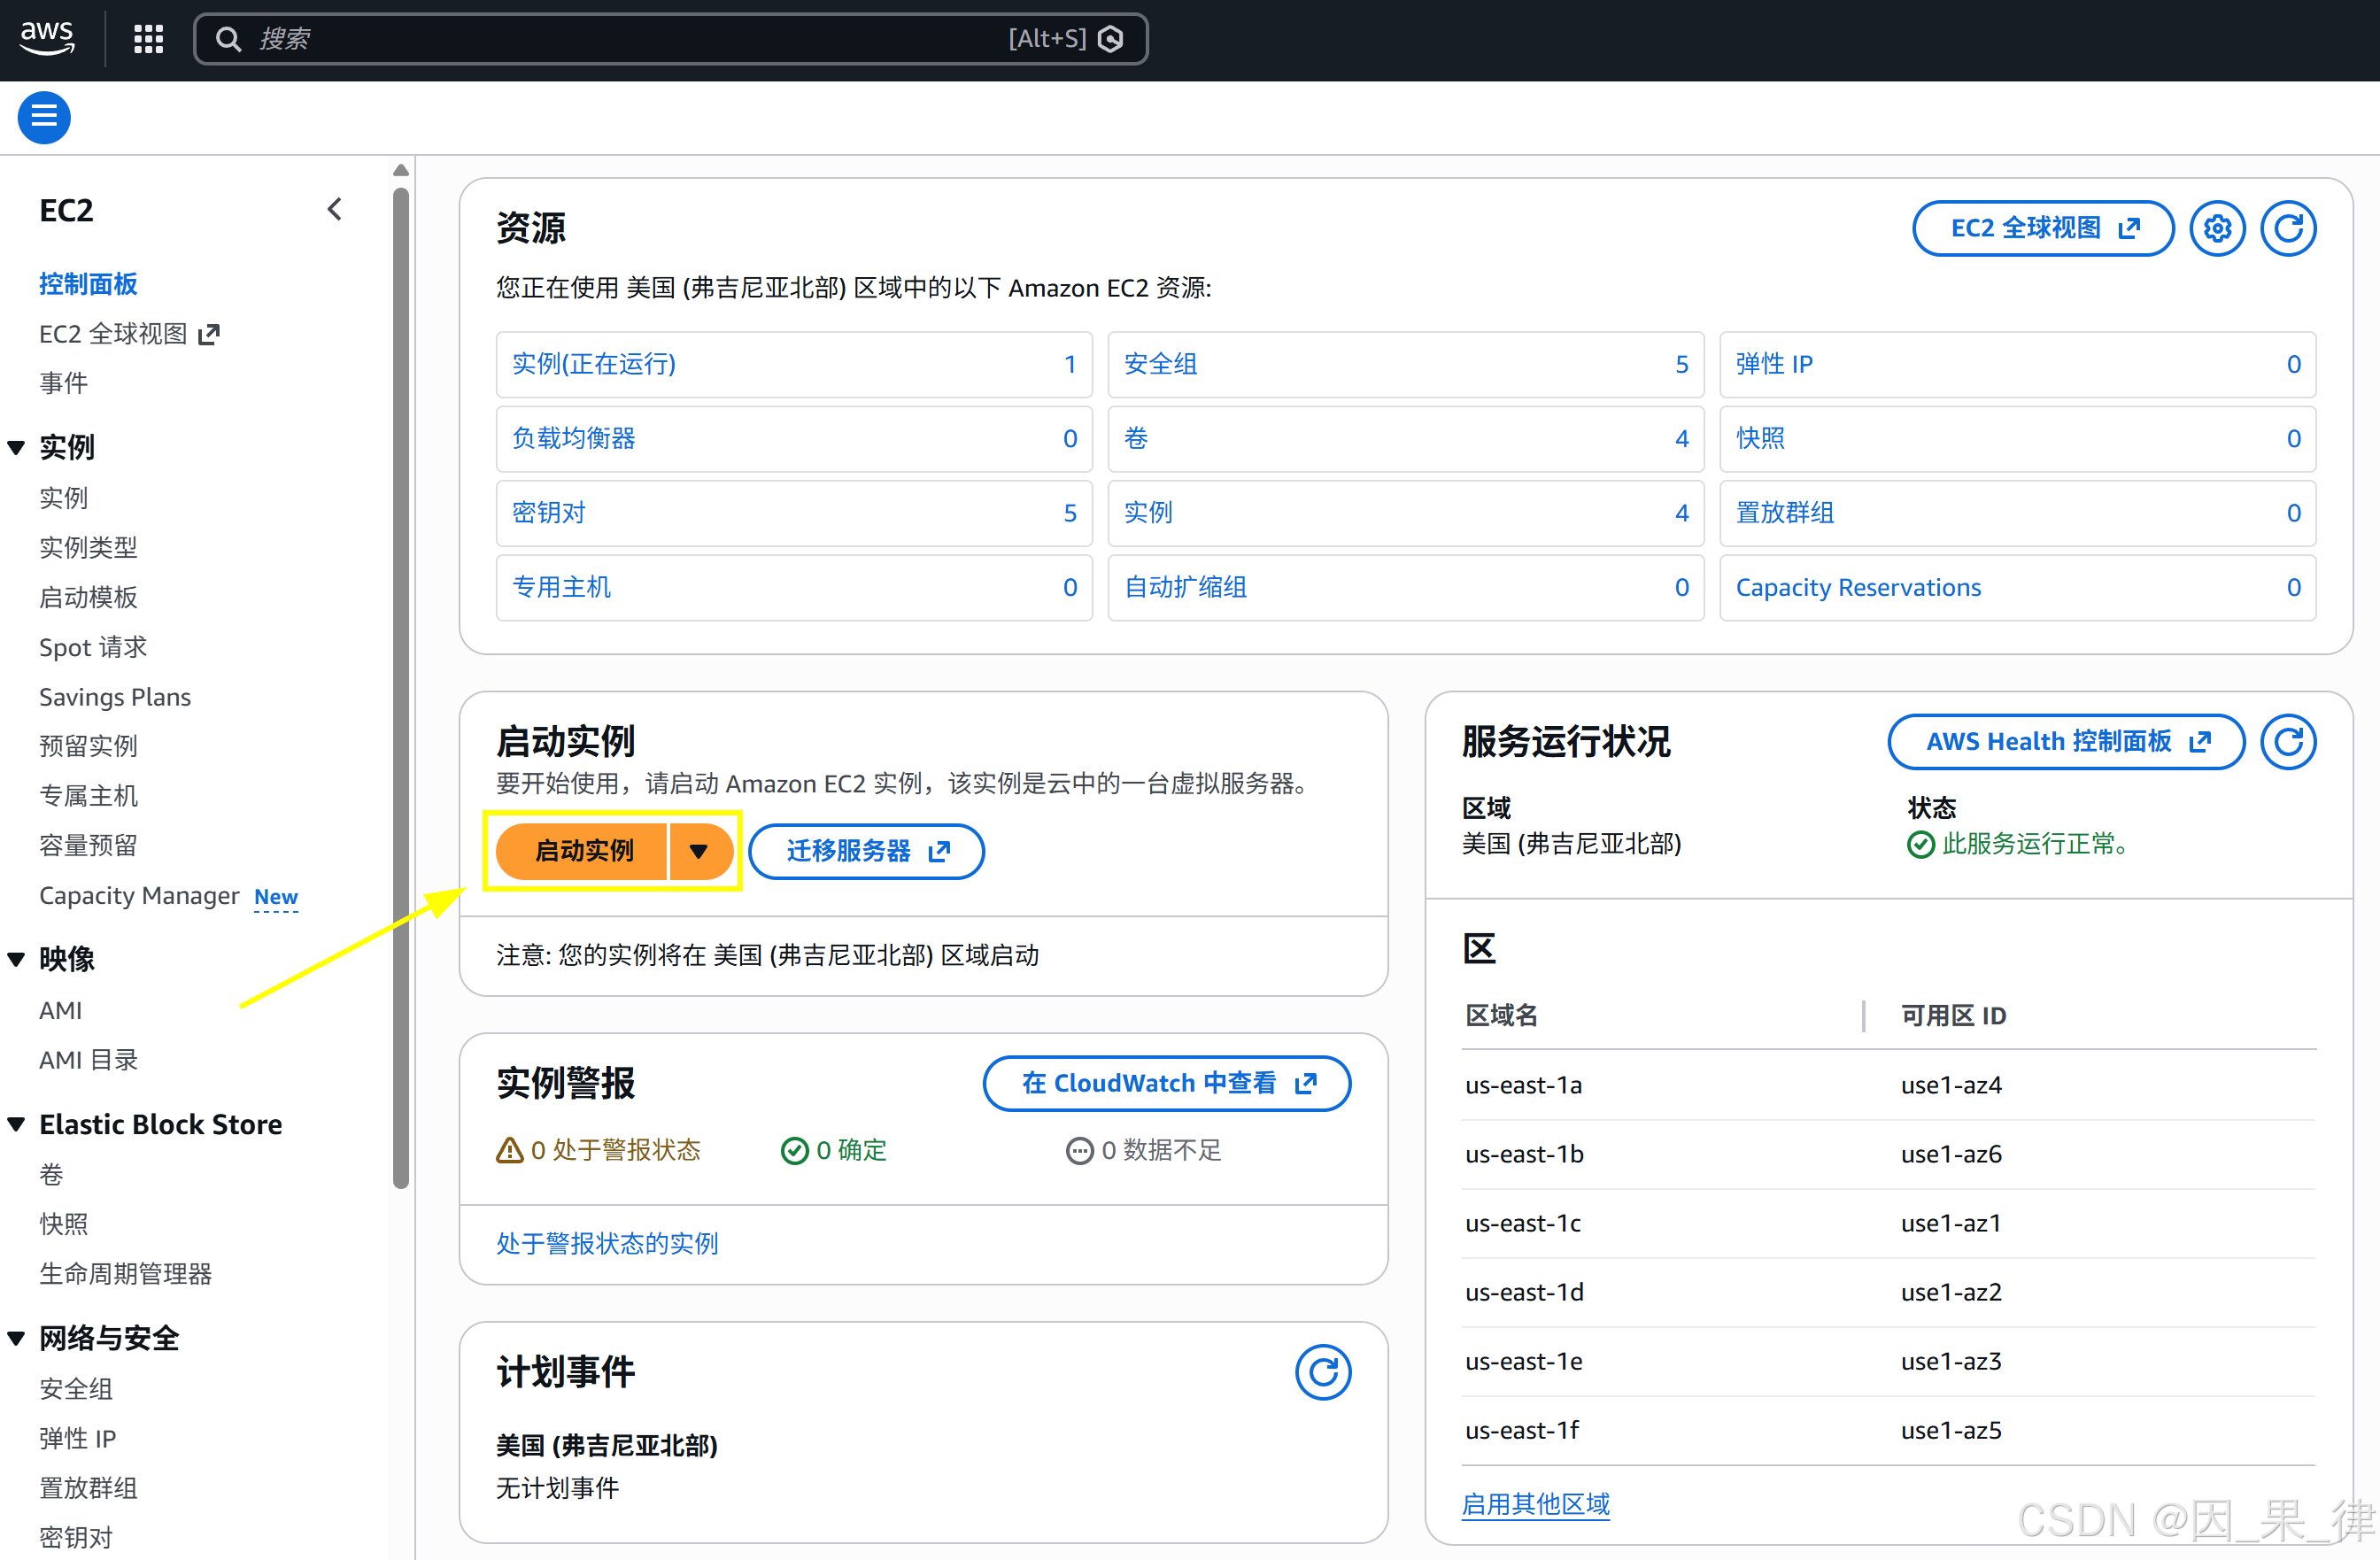Screen dimensions: 2380x1560
Task: Collapse the Elastic Block Store section
Action: pyautogui.click(x=17, y=1124)
